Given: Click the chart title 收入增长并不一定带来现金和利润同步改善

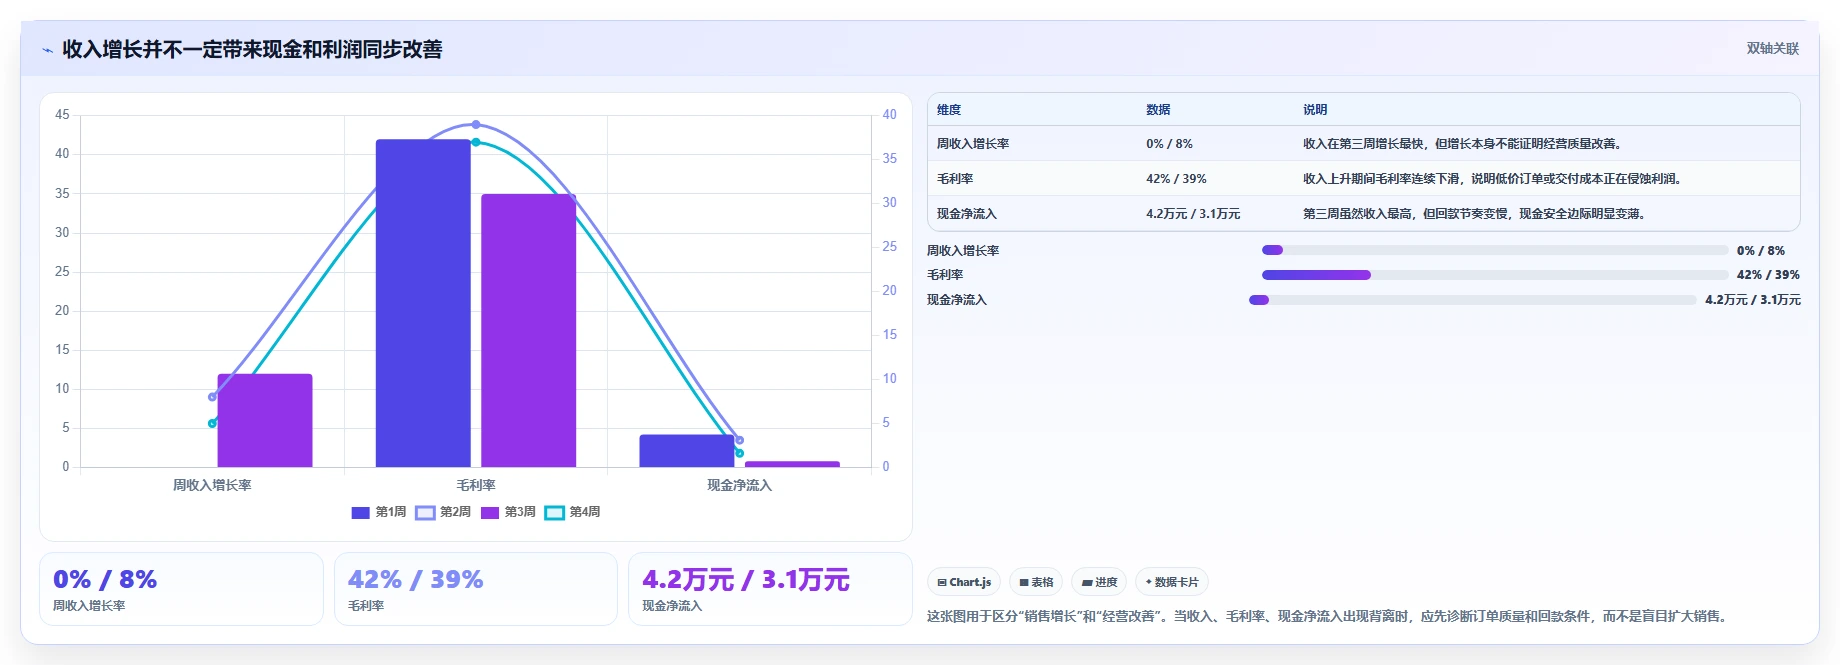Looking at the screenshot, I should coord(252,50).
